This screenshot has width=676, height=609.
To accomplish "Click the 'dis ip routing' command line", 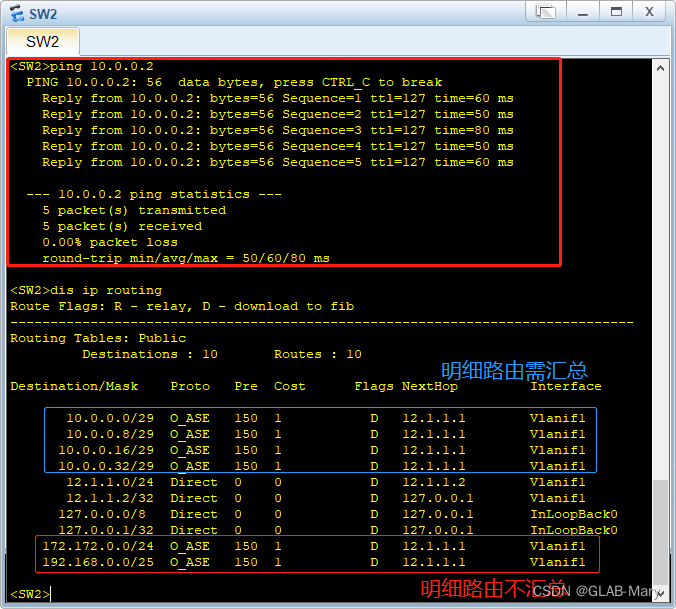I will point(86,290).
